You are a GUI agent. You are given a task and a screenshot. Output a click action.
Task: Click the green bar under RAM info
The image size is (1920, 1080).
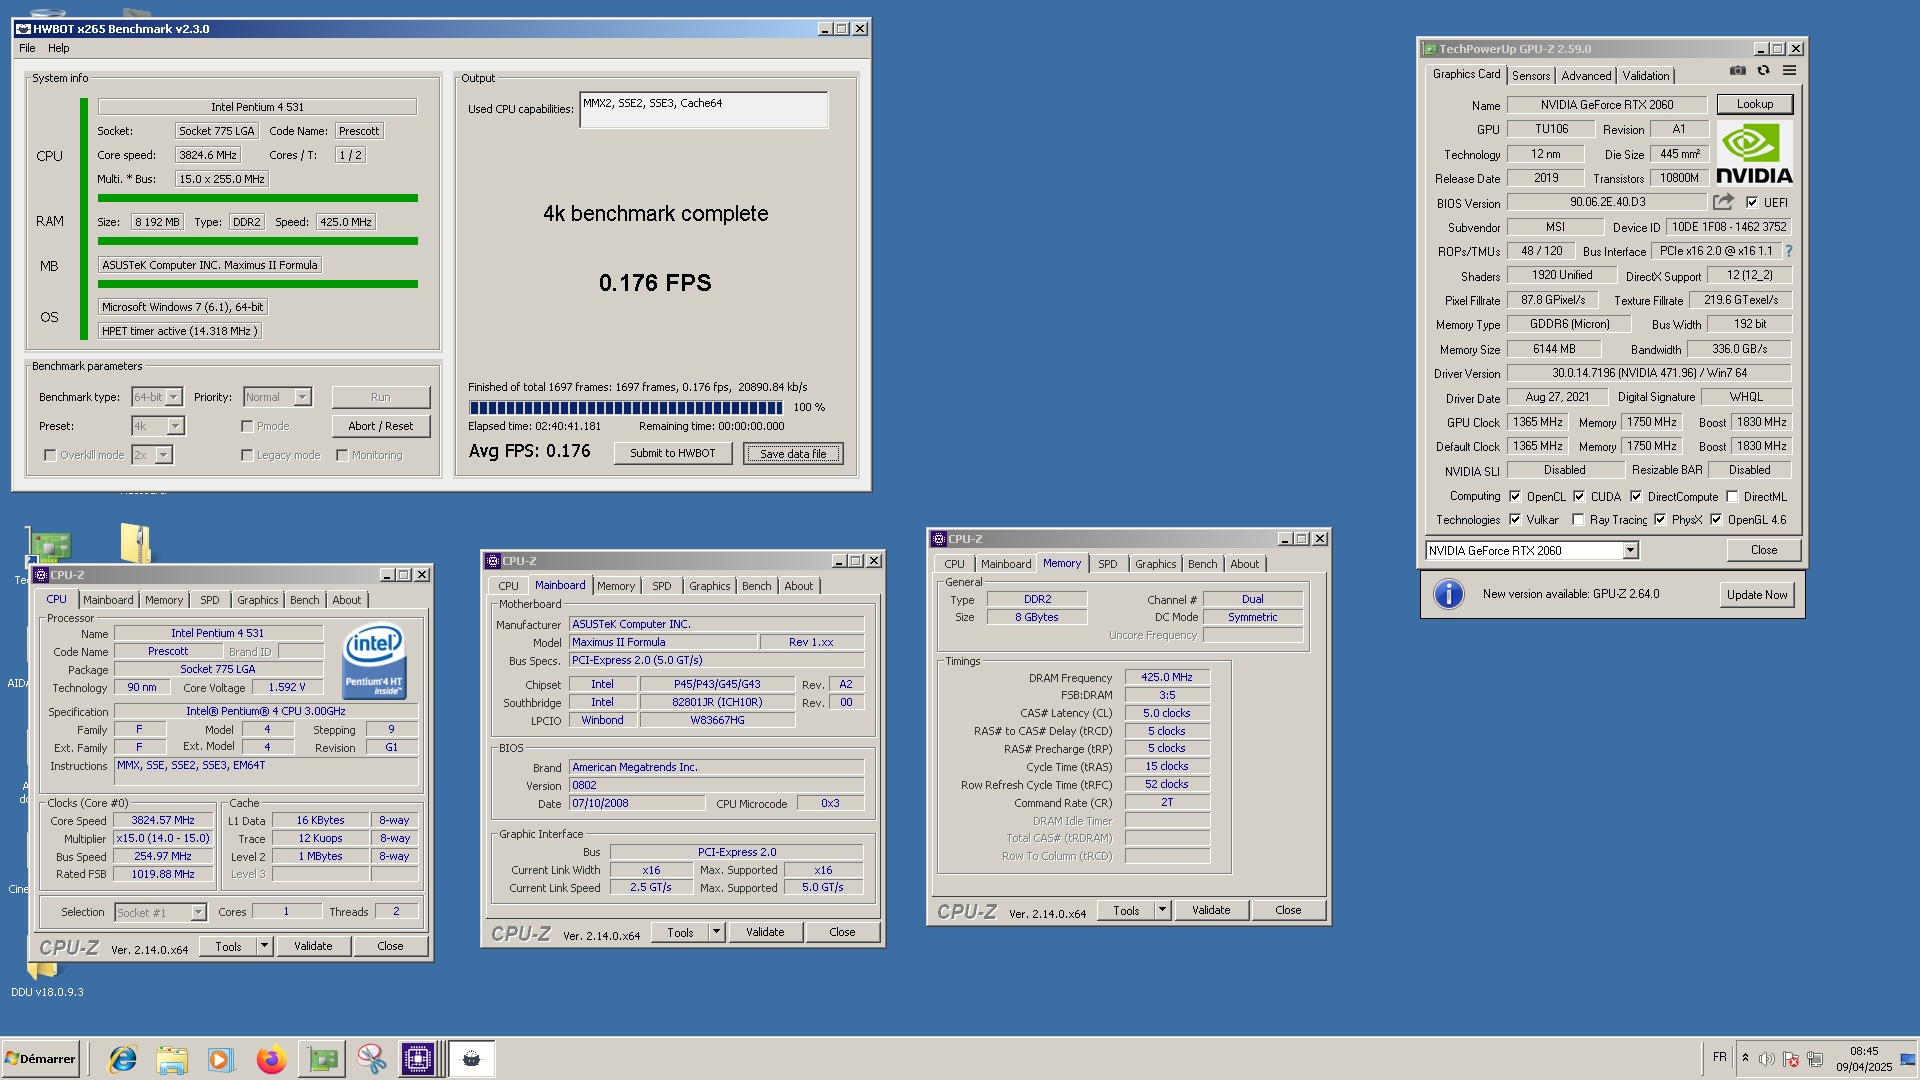click(258, 241)
